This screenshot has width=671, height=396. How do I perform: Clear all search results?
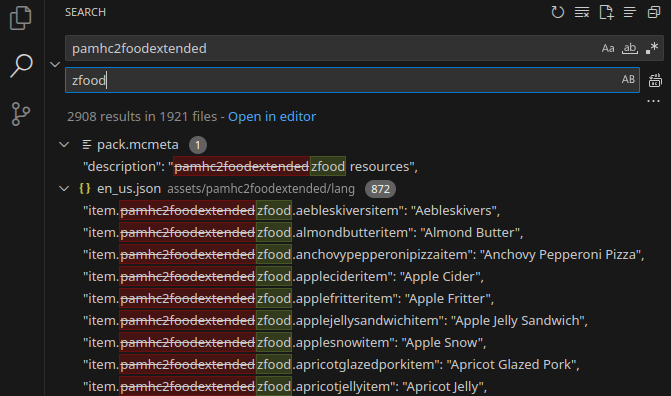(x=582, y=12)
